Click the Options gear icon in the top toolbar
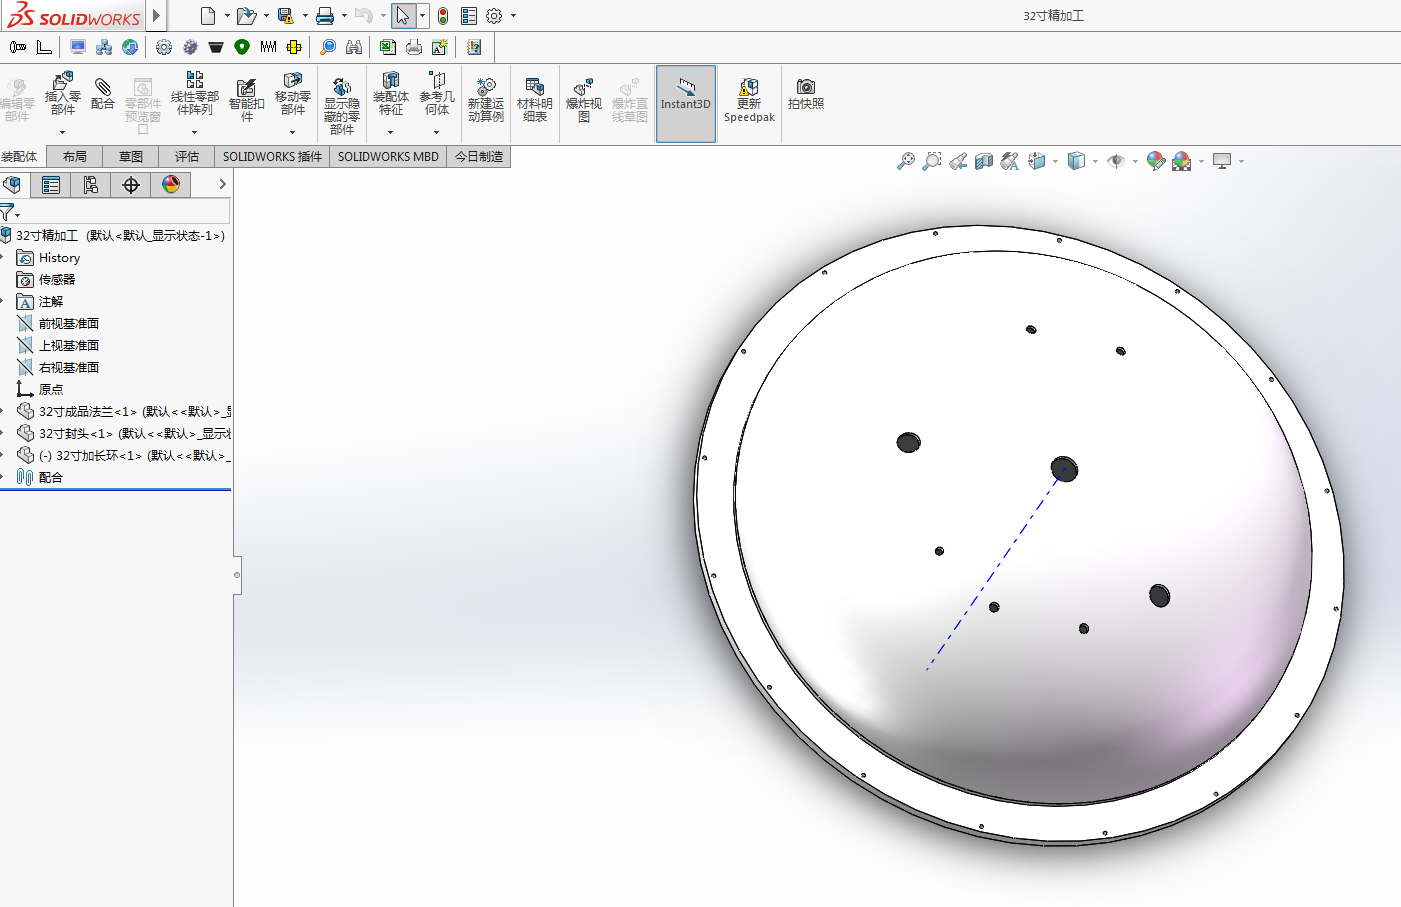Screen dimensions: 1401x907 pos(494,15)
